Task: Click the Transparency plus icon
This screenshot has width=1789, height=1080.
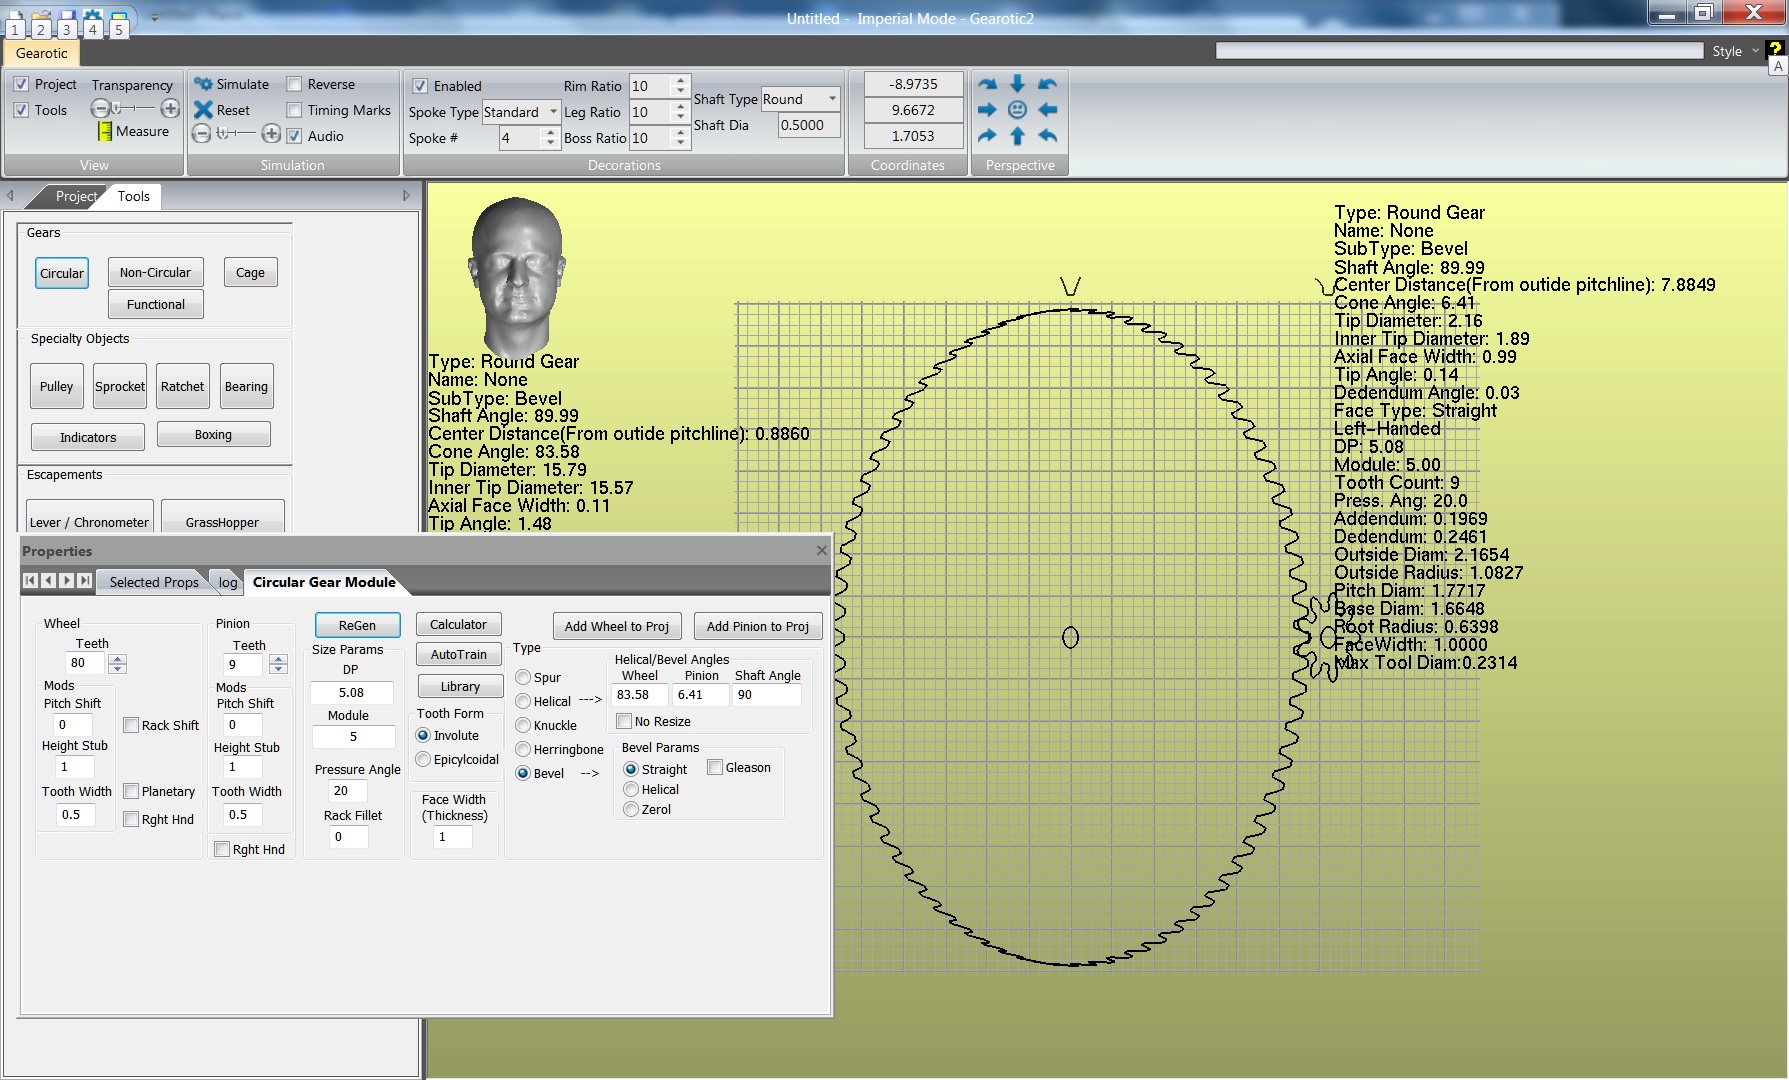Action: pyautogui.click(x=170, y=109)
